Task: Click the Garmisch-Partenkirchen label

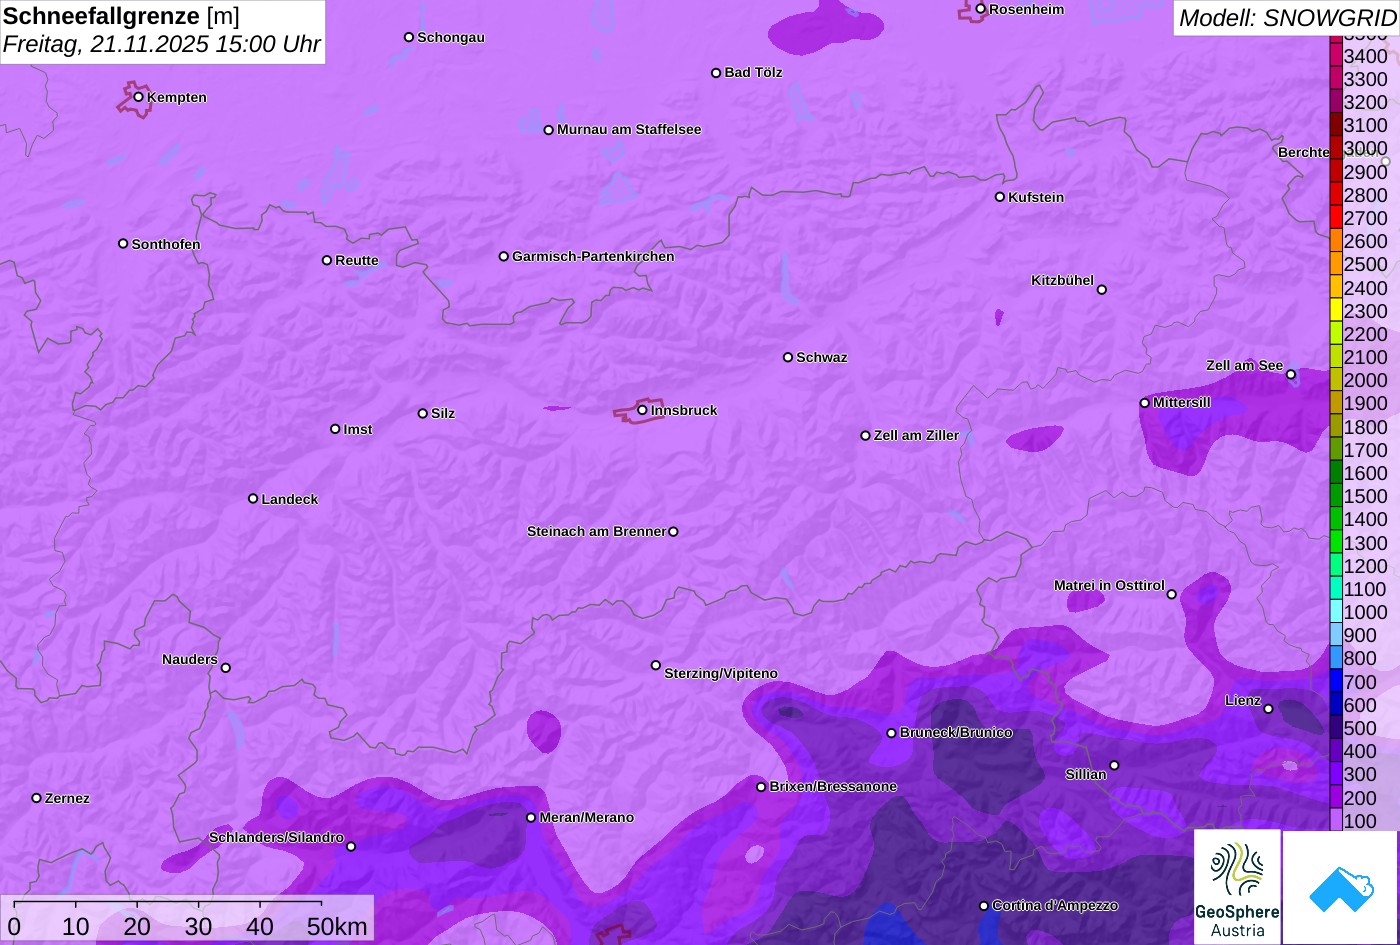Action: pos(593,256)
